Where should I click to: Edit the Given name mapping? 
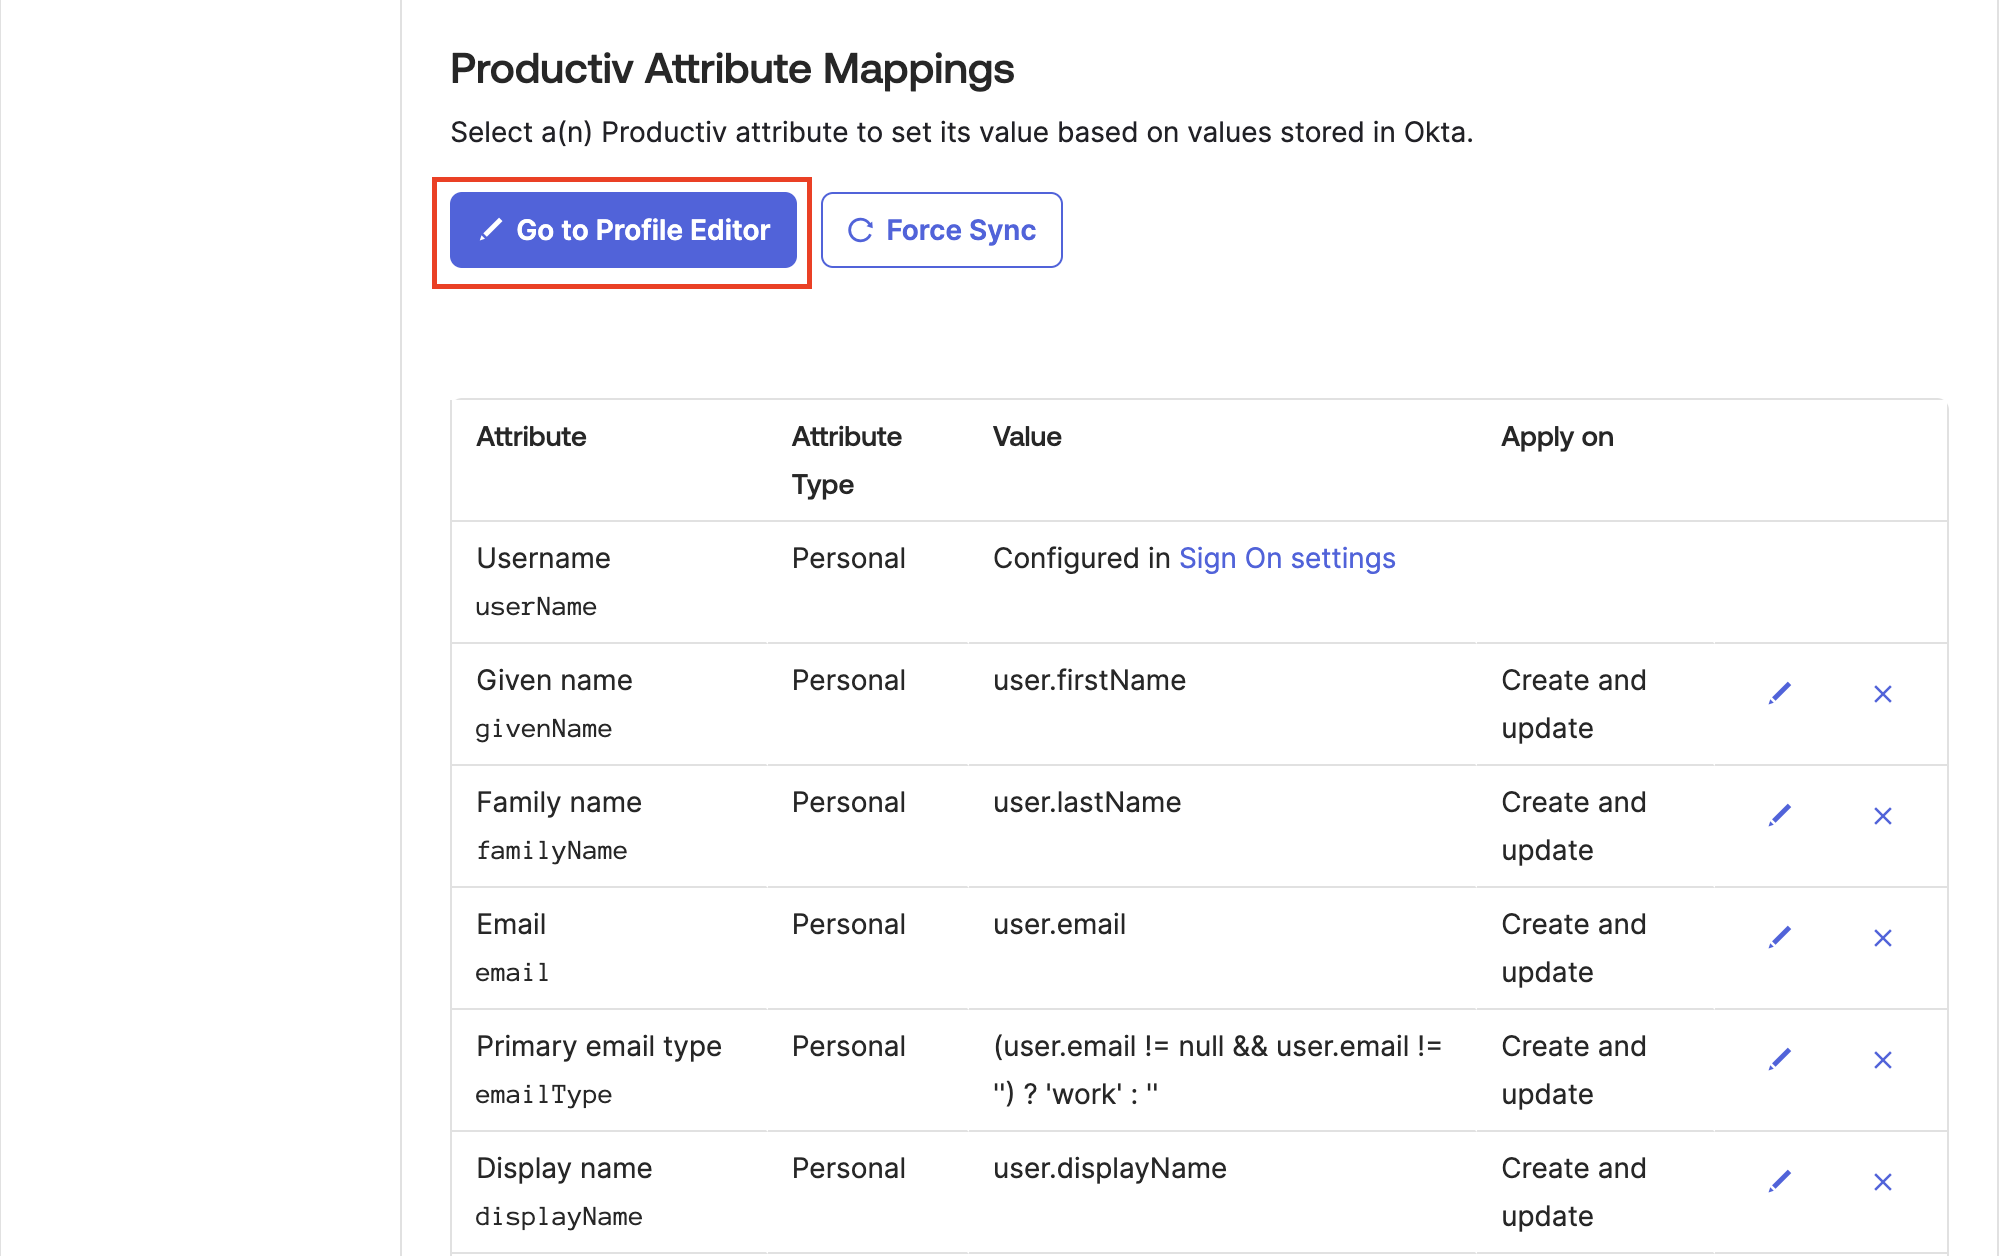coord(1779,694)
